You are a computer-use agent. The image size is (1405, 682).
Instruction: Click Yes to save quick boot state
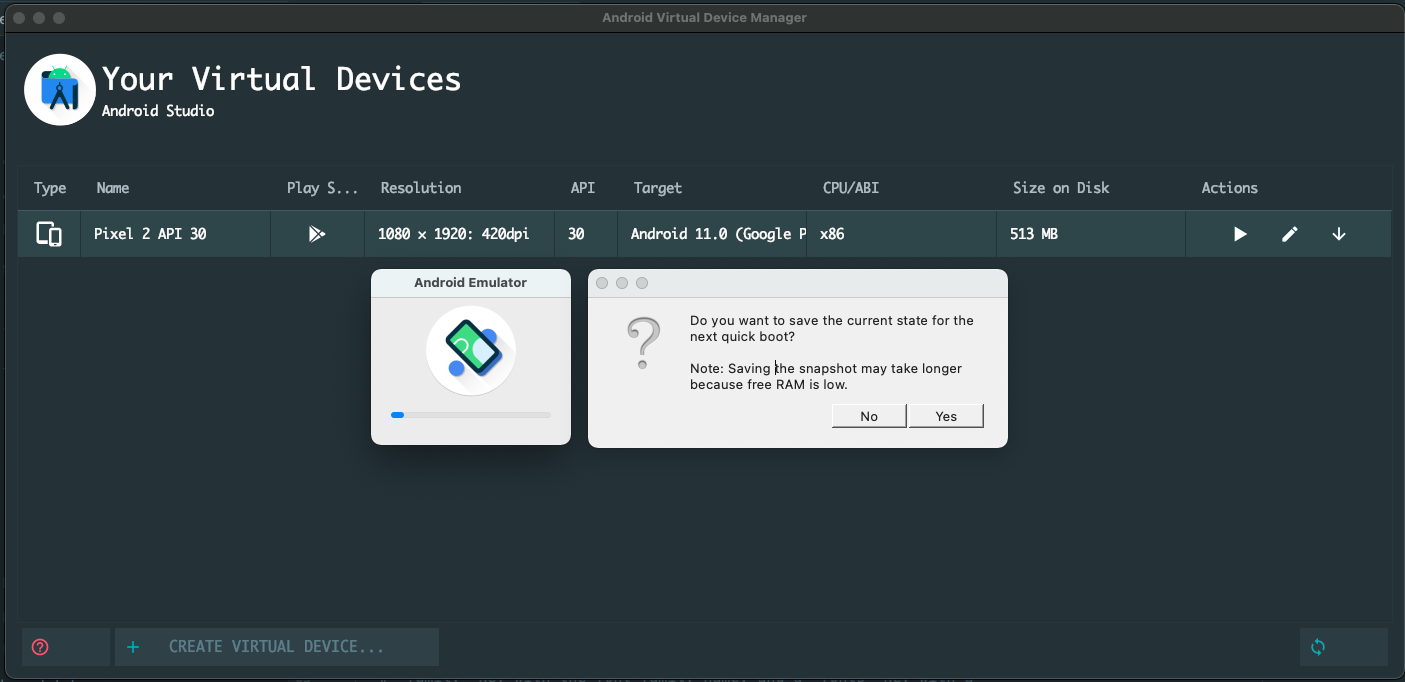(x=946, y=416)
